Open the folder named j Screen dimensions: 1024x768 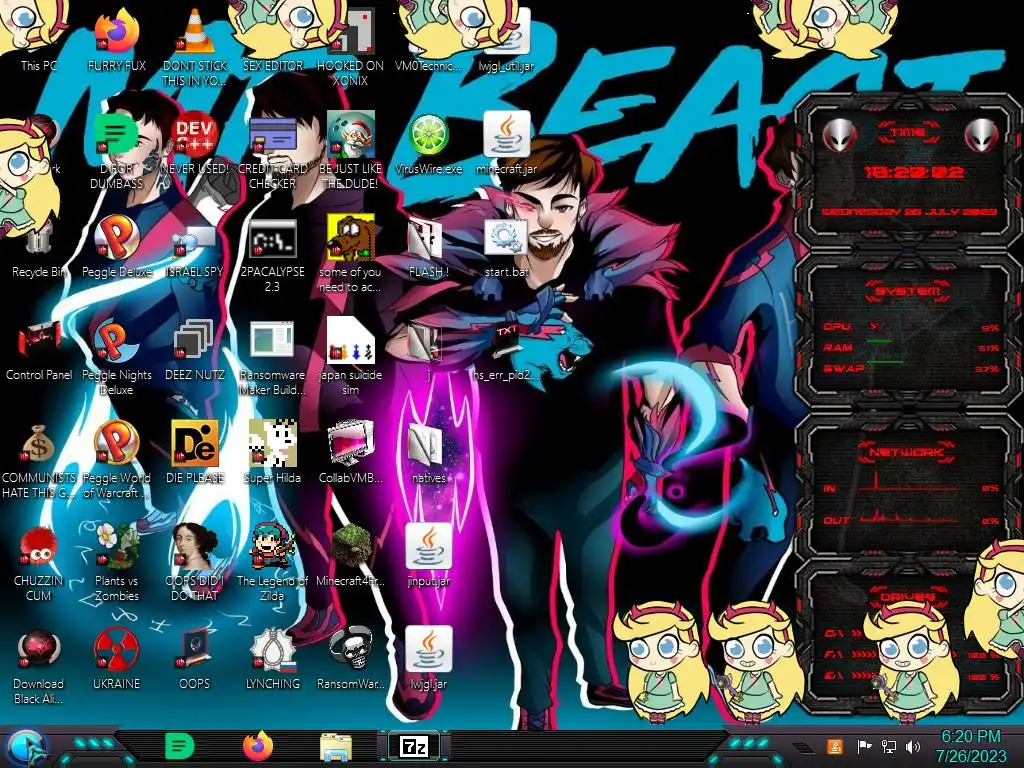click(x=428, y=351)
